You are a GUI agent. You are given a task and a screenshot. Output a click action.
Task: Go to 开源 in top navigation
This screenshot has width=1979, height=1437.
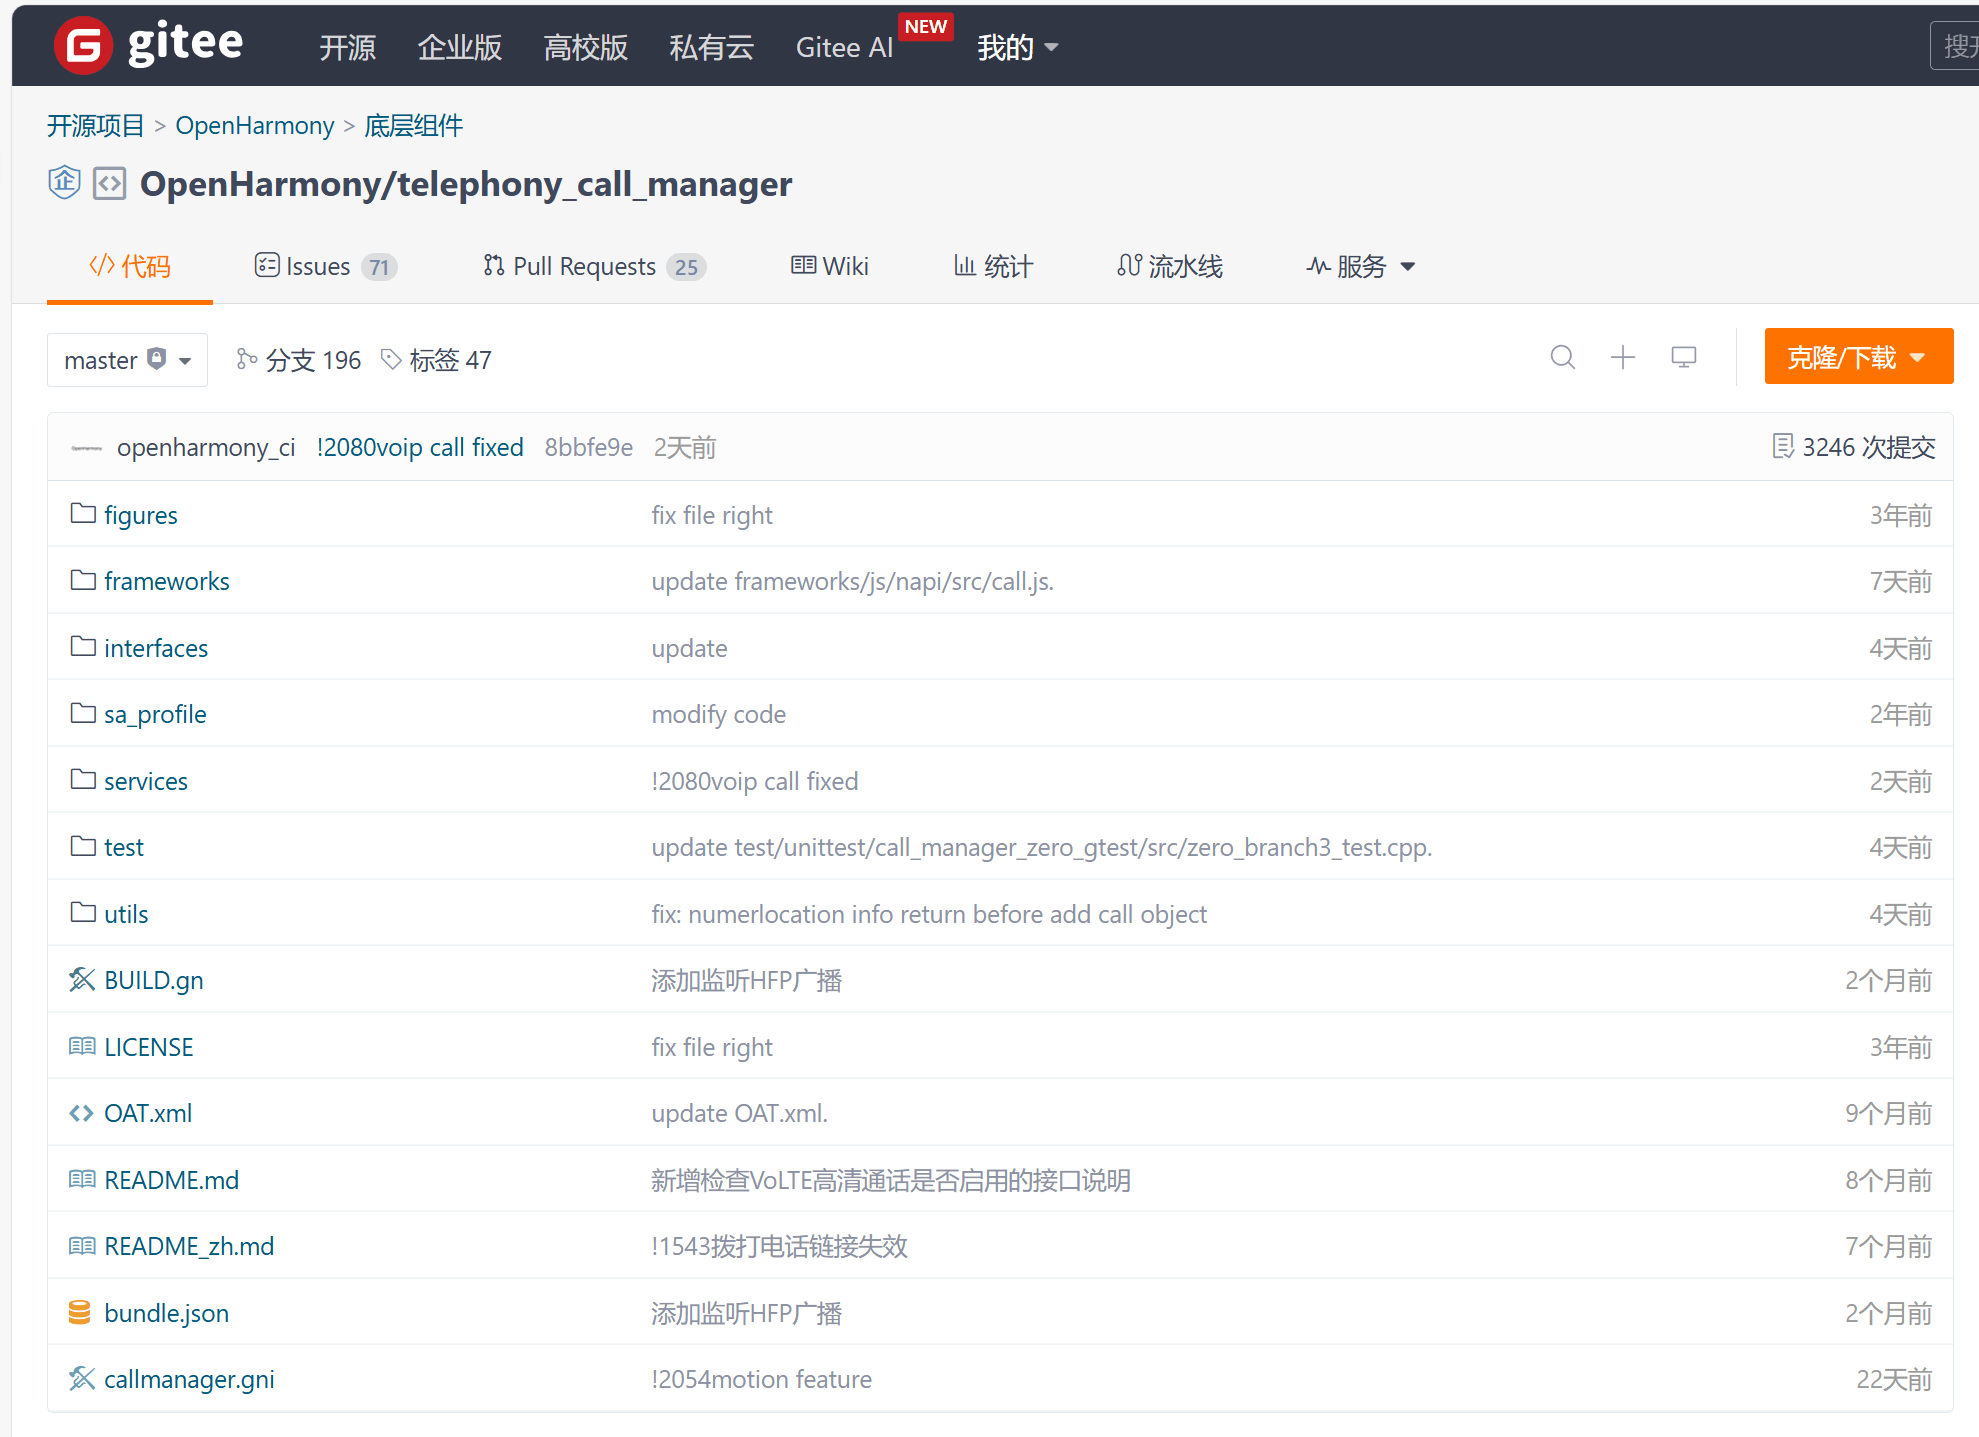point(347,47)
